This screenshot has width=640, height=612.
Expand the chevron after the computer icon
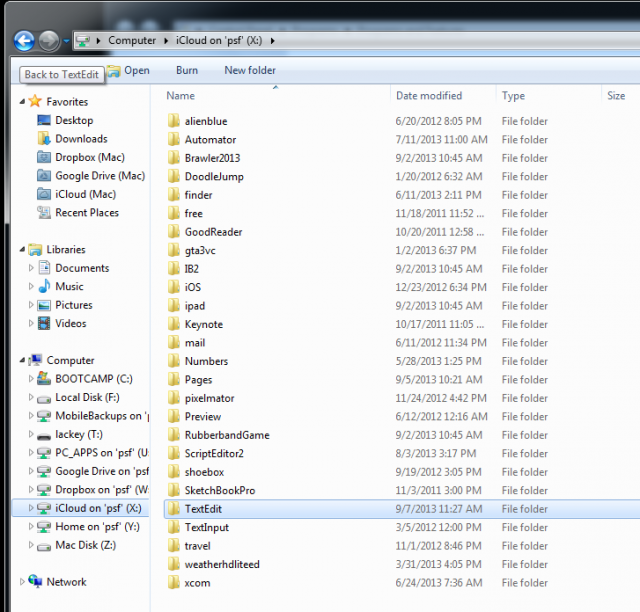[x=98, y=40]
